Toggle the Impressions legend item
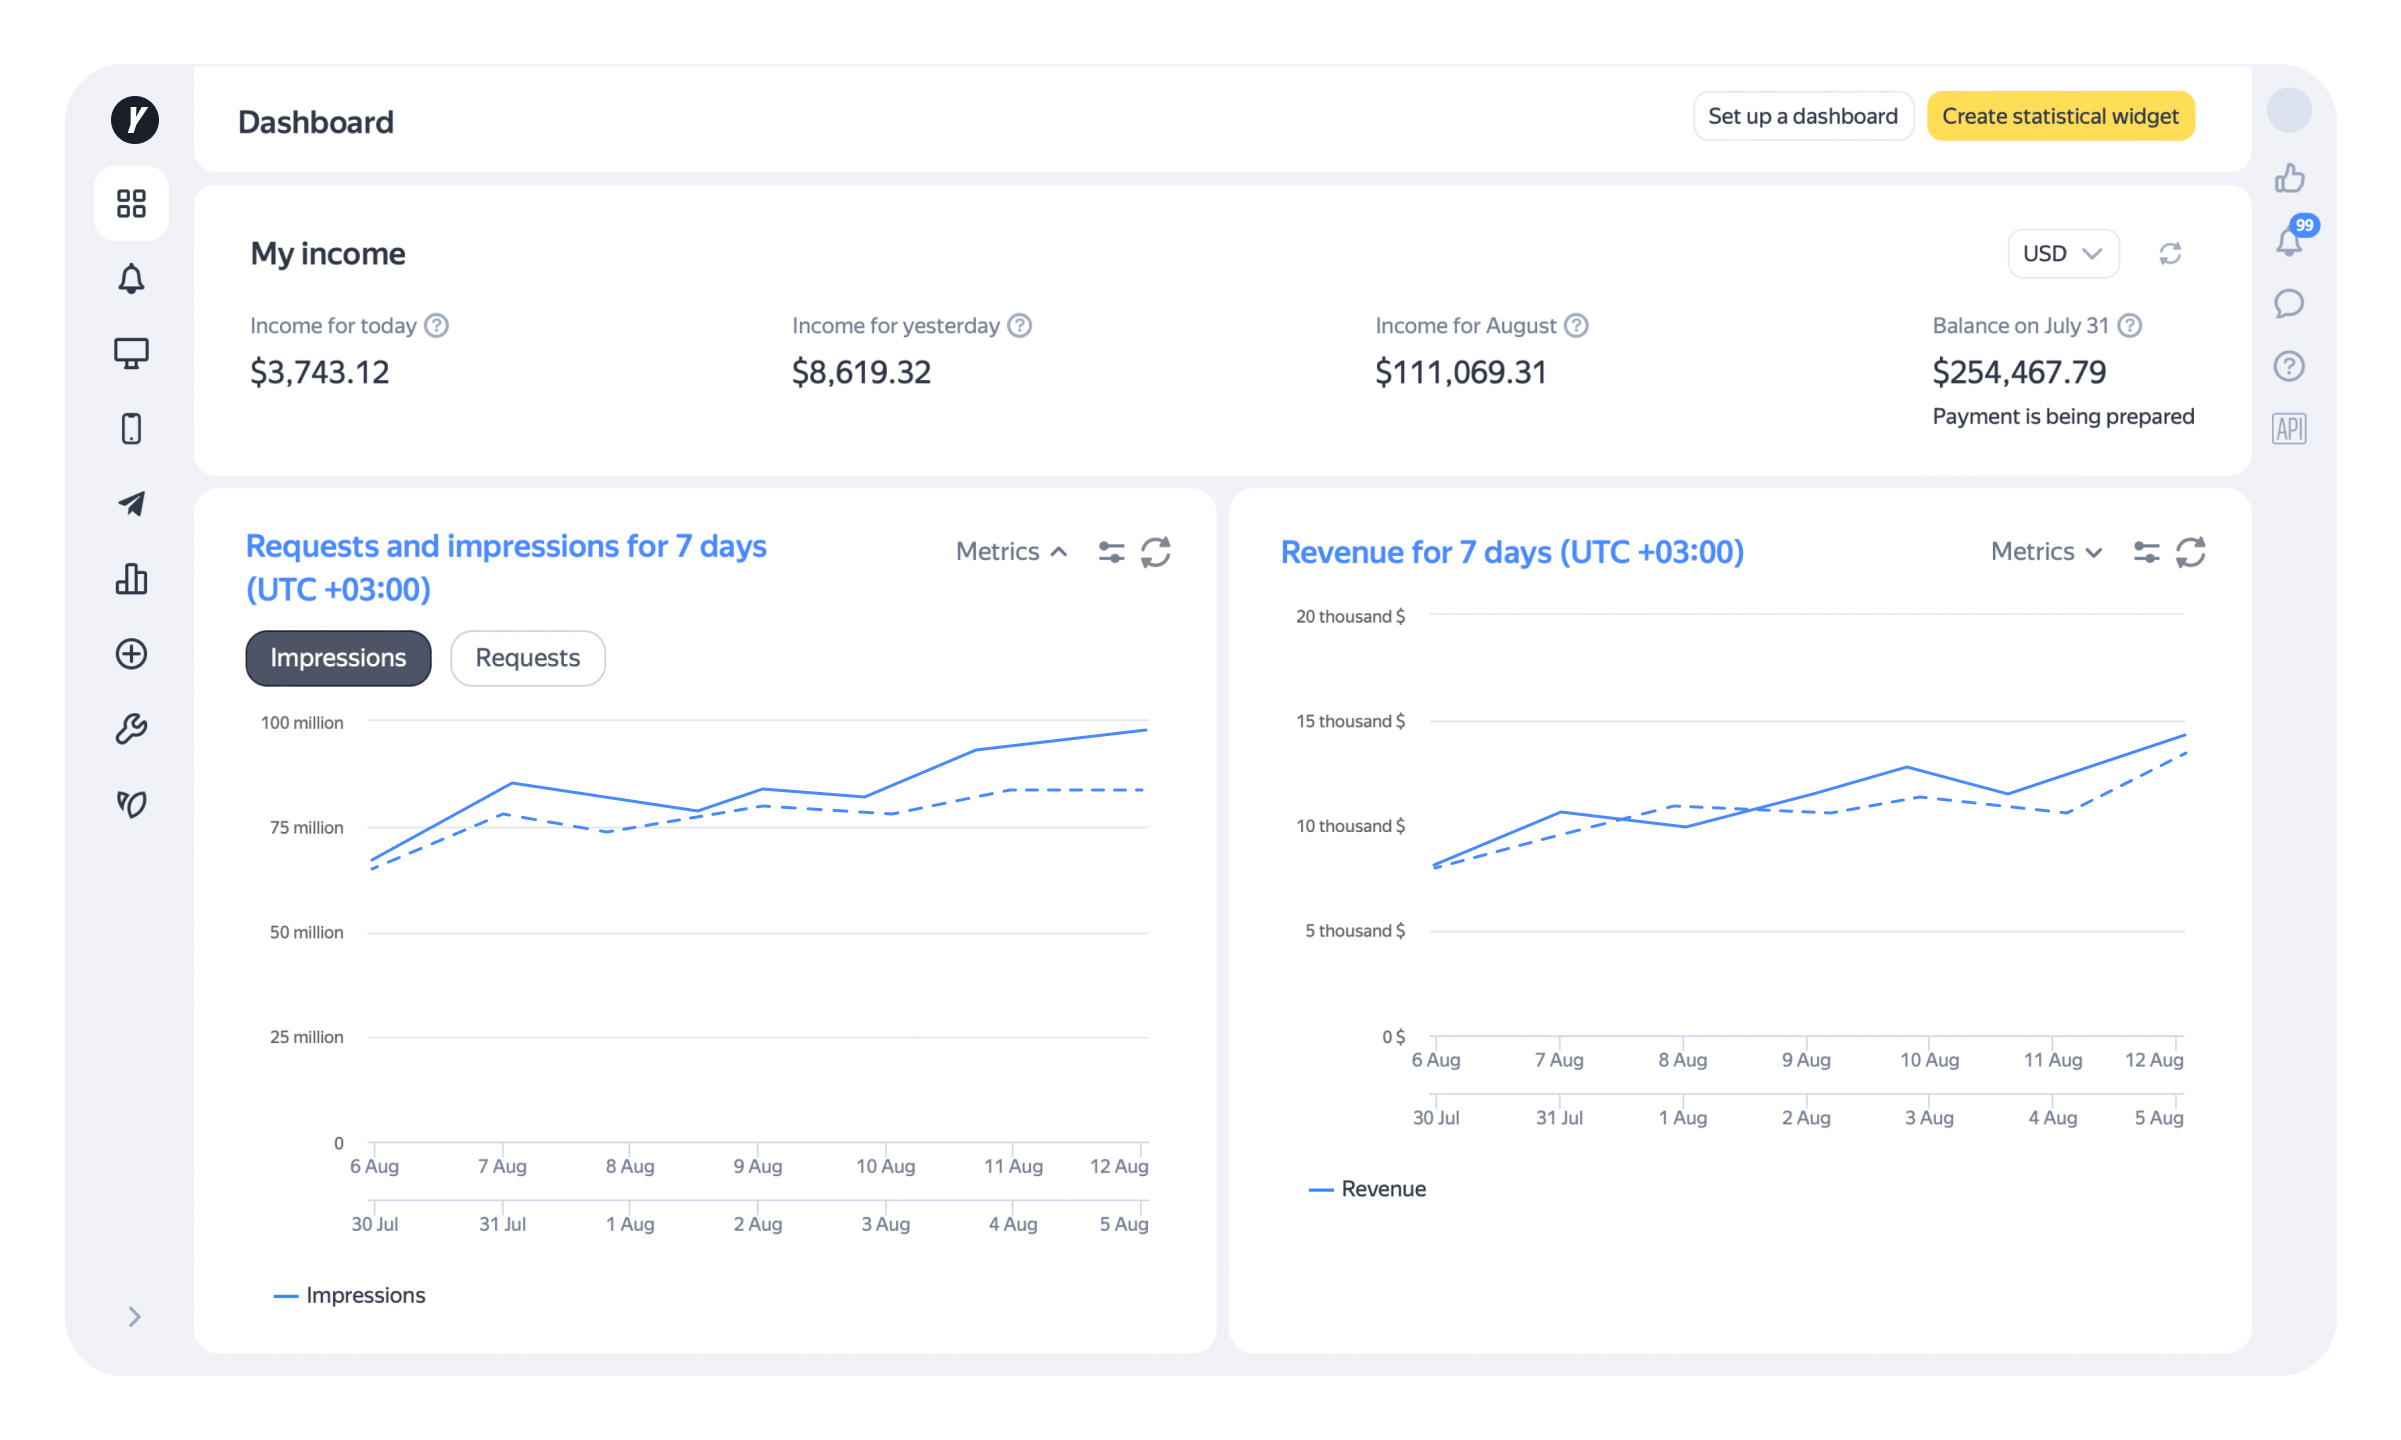The height and width of the screenshot is (1440, 2401). (x=349, y=1295)
